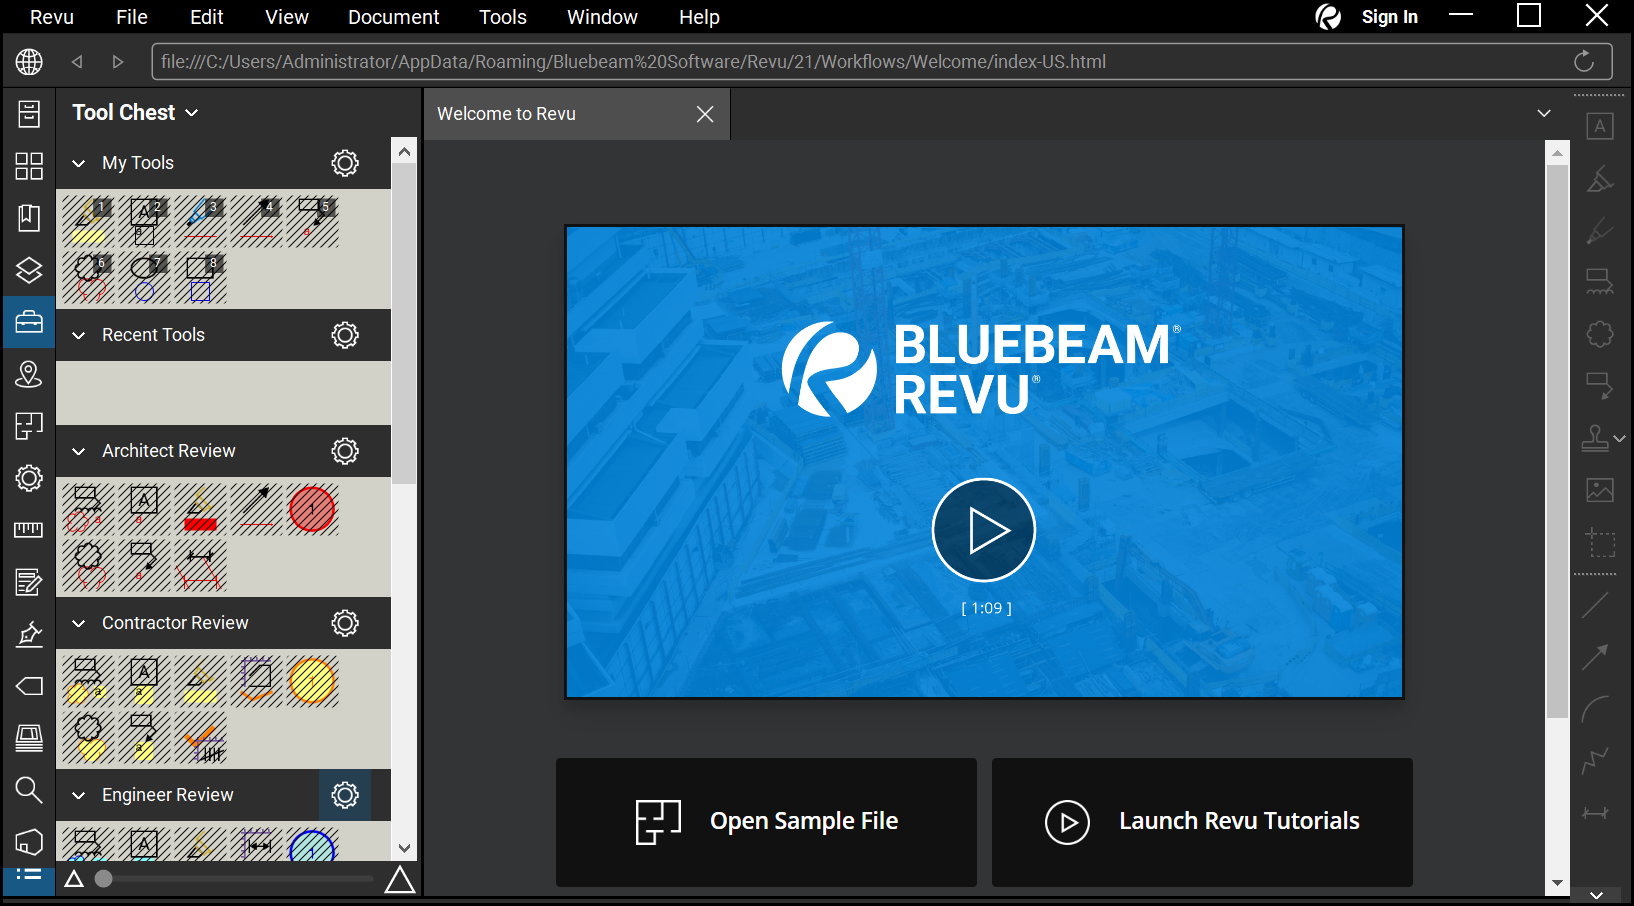This screenshot has width=1634, height=906.
Task: Click Sign In at top right
Action: point(1389,17)
